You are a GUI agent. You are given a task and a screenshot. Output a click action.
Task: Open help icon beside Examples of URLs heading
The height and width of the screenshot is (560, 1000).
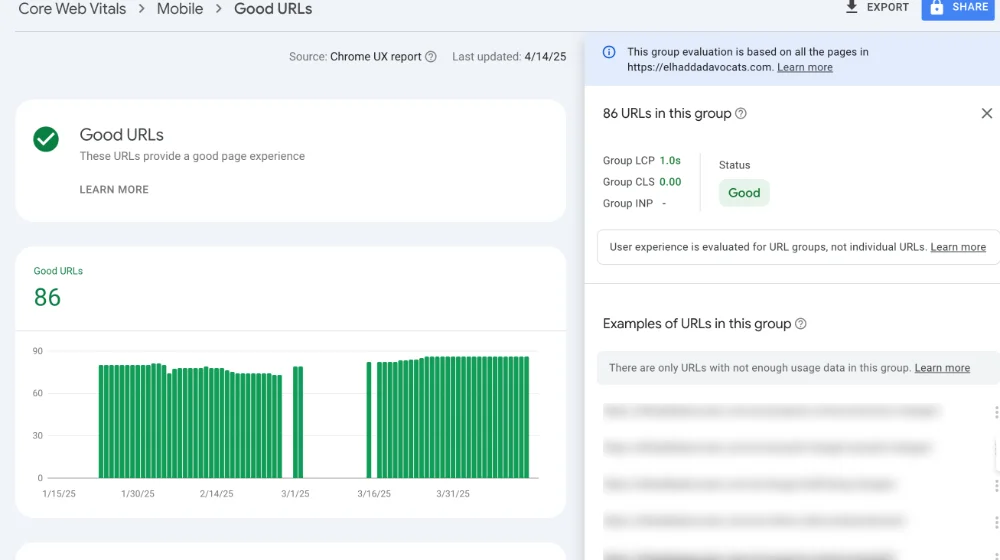(800, 324)
